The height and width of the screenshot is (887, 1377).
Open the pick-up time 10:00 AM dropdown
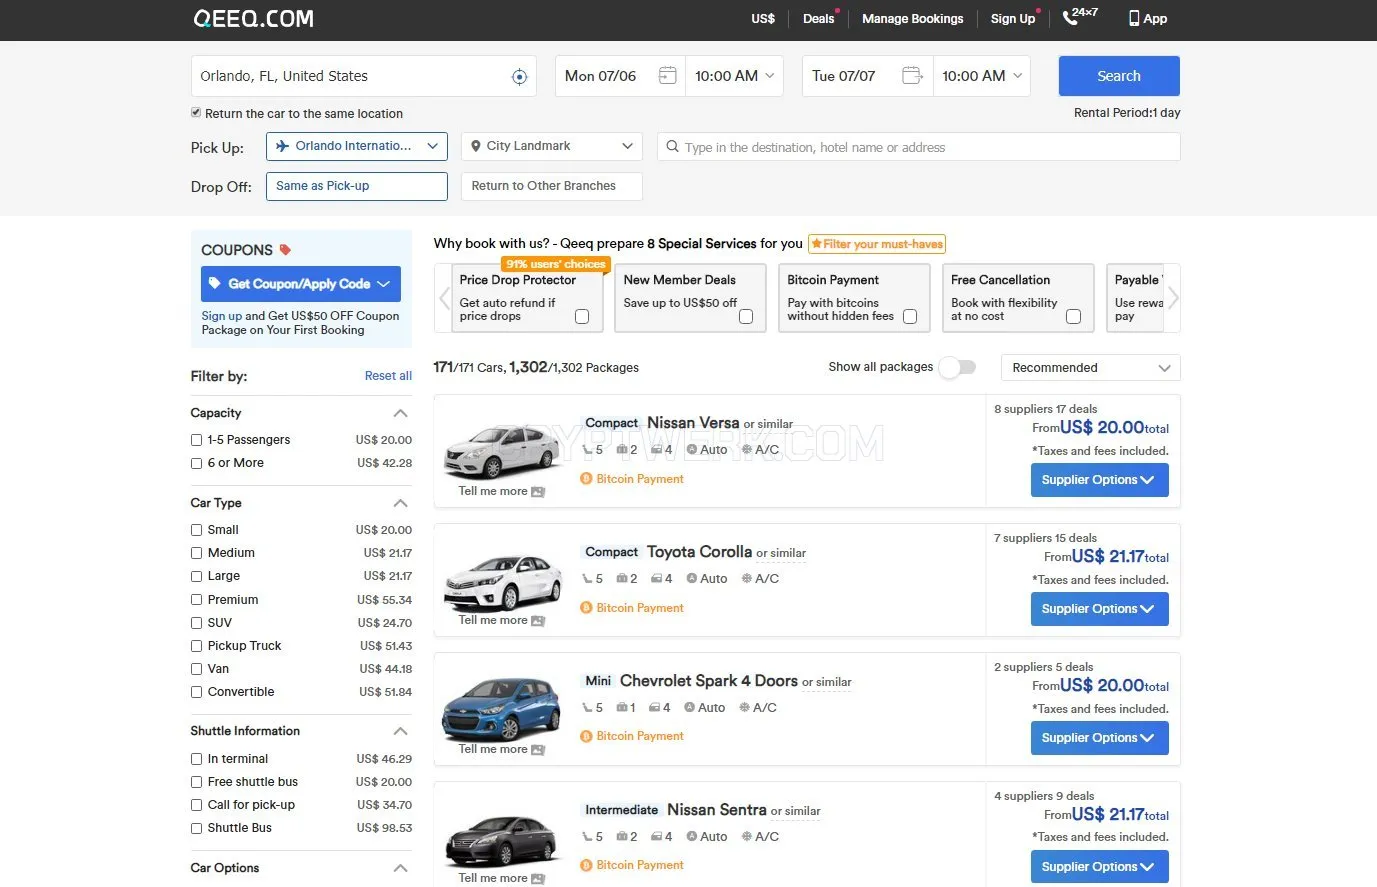click(734, 76)
